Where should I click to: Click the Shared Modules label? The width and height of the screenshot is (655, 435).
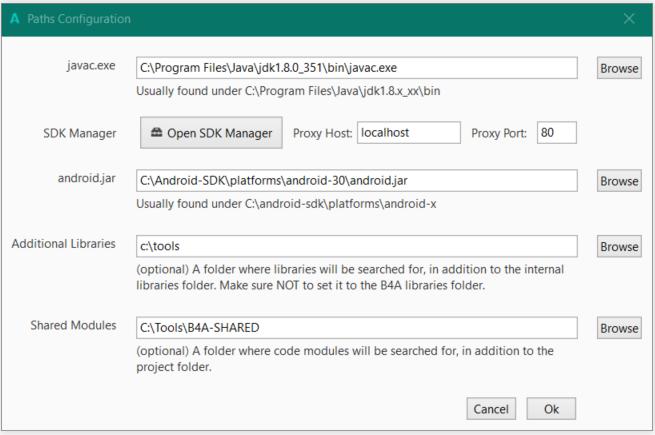73,326
